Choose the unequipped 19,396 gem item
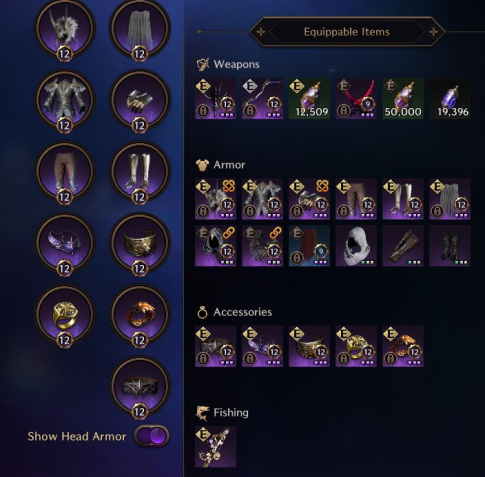The image size is (485, 477). click(x=450, y=99)
